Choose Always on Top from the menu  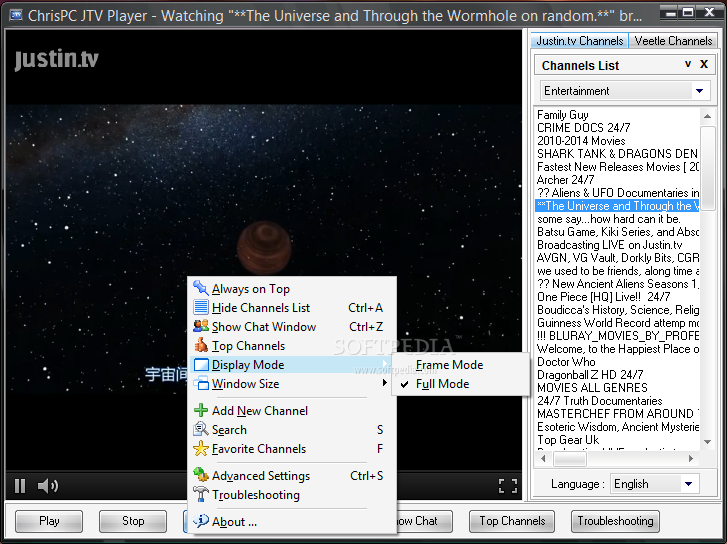click(x=292, y=288)
